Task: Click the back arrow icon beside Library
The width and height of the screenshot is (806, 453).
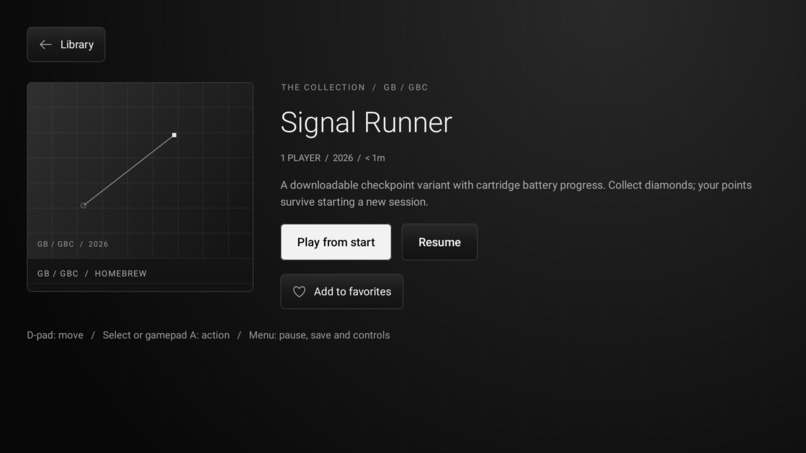Action: click(x=45, y=45)
